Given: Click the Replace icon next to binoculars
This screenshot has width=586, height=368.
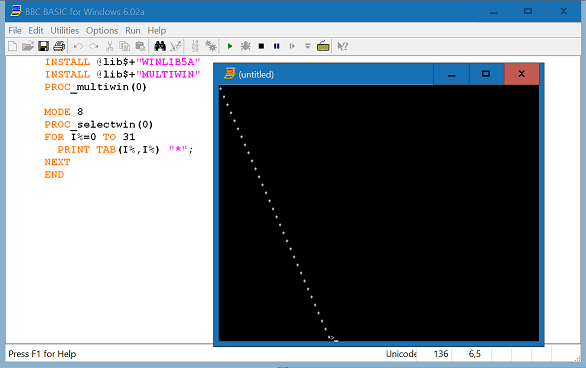Looking at the screenshot, I should point(176,46).
